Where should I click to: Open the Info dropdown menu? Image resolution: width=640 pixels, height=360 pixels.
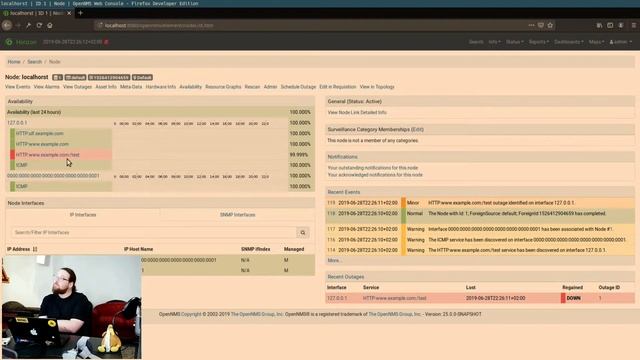click(494, 42)
